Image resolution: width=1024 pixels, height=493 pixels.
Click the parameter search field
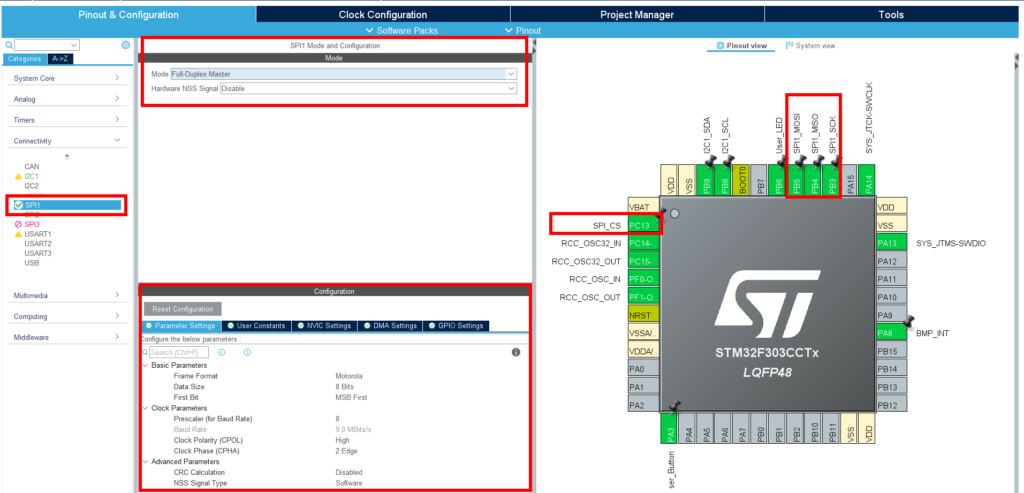(x=179, y=352)
